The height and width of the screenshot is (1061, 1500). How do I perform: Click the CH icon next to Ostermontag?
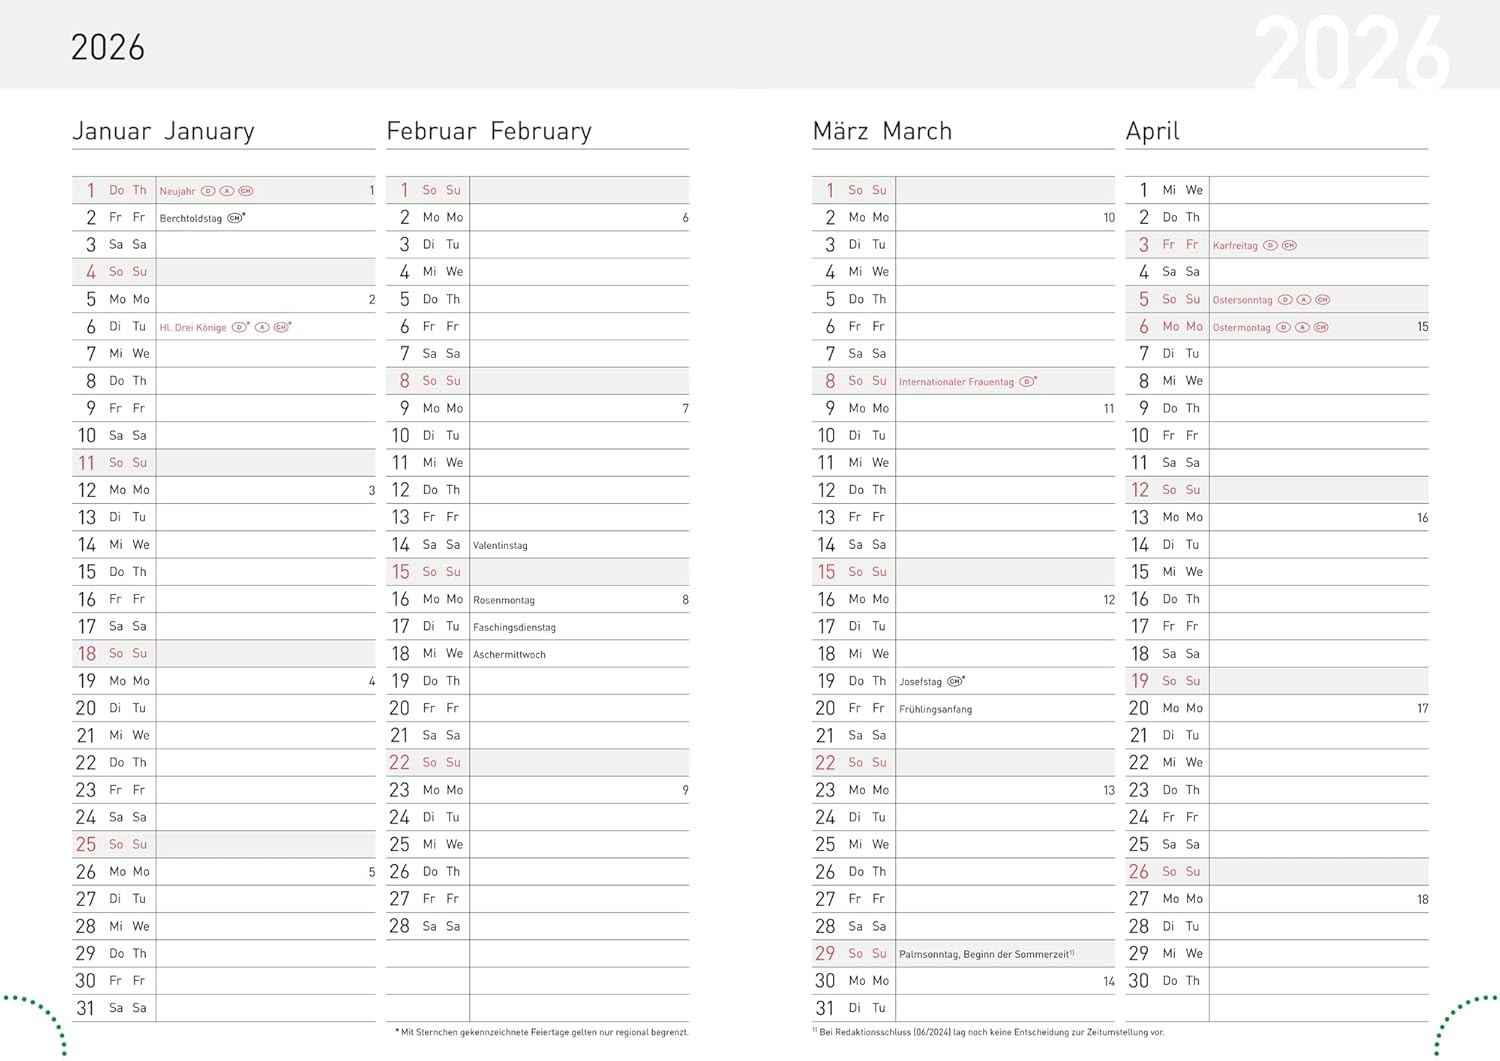point(1321,328)
